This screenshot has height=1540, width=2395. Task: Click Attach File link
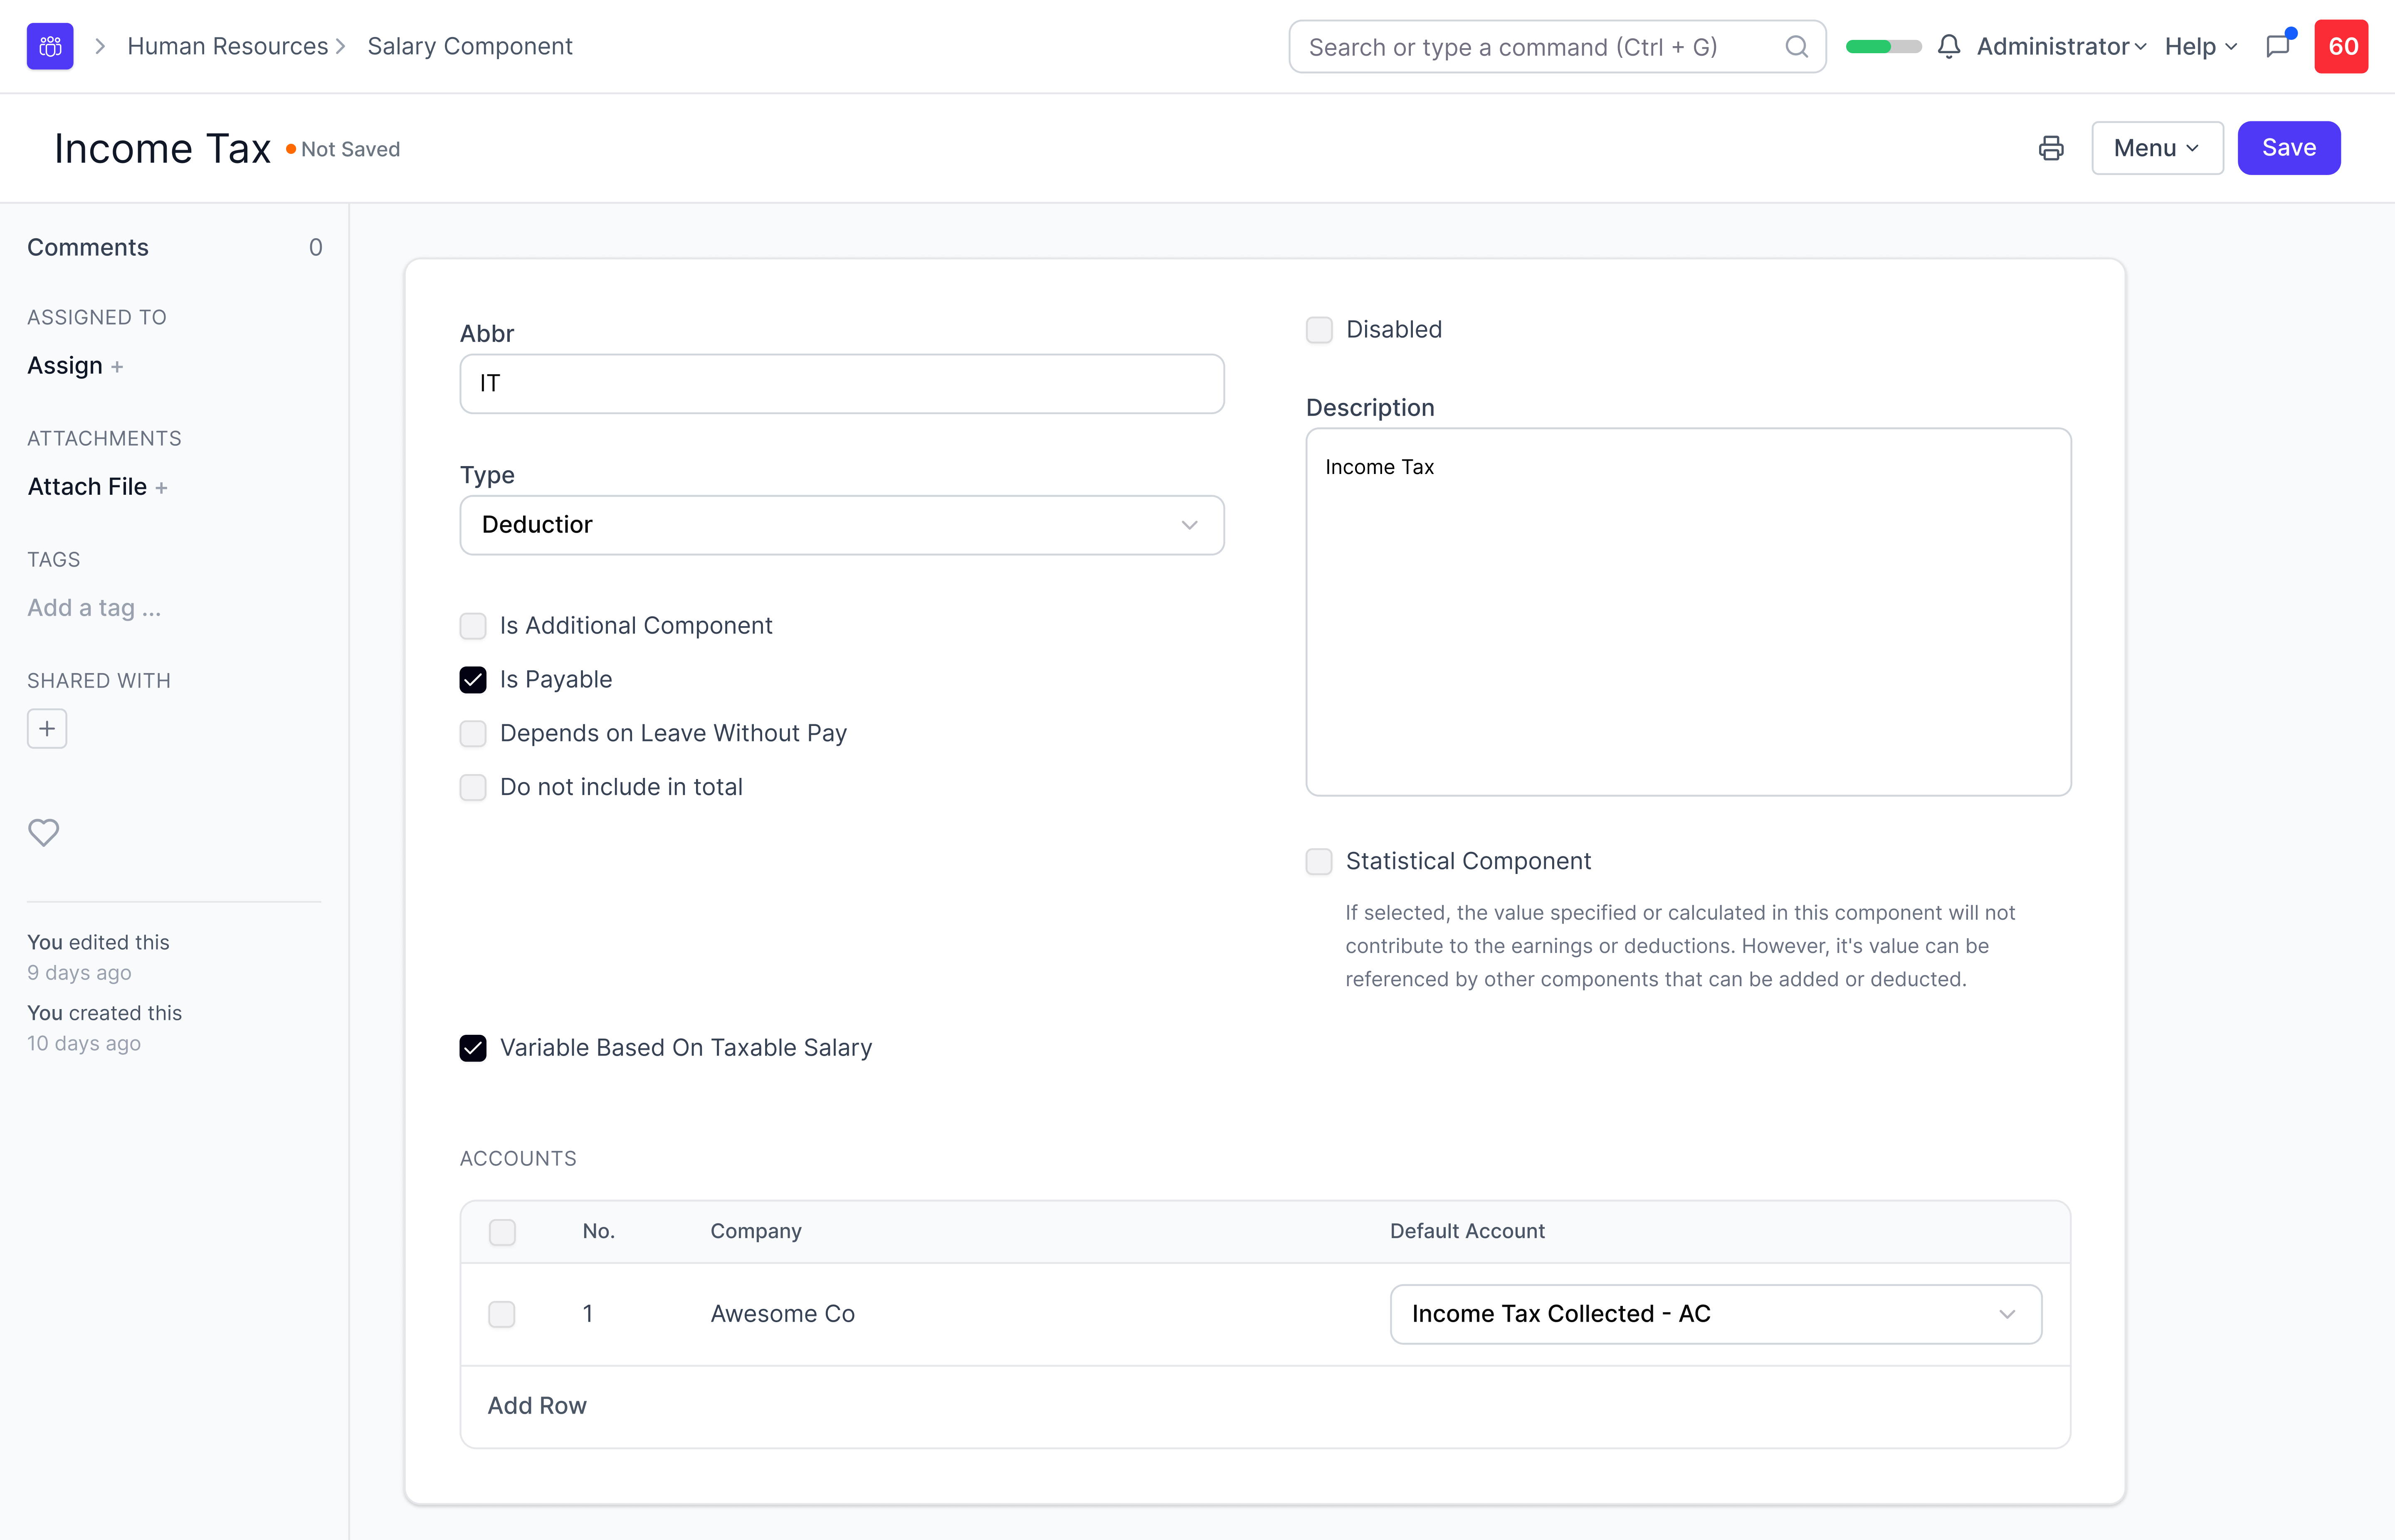87,487
